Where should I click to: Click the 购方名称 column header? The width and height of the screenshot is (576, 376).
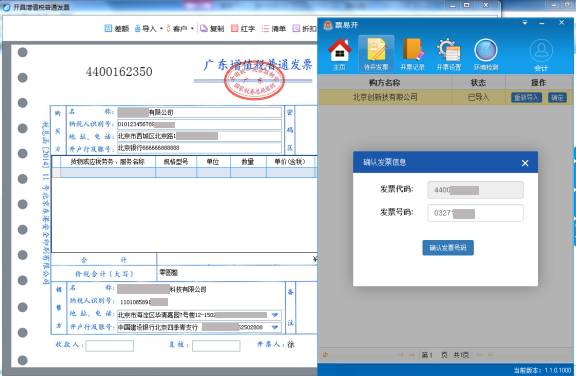385,83
